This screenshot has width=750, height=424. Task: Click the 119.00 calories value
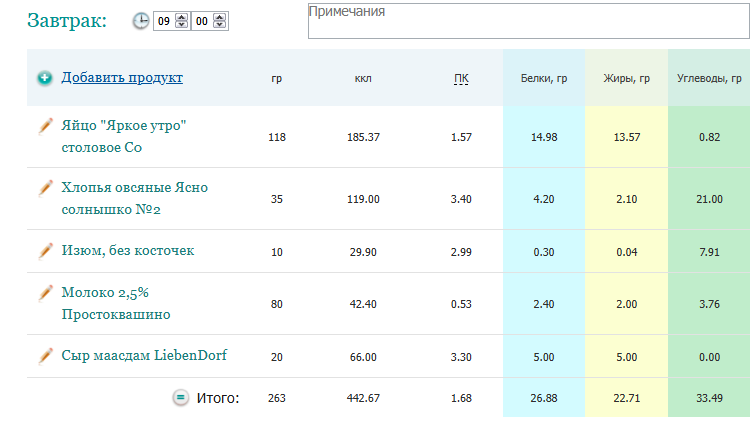pyautogui.click(x=364, y=199)
